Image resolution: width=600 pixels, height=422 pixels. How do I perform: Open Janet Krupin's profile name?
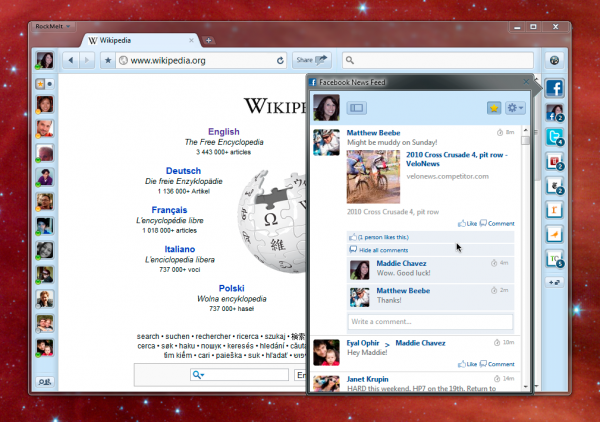(x=367, y=379)
